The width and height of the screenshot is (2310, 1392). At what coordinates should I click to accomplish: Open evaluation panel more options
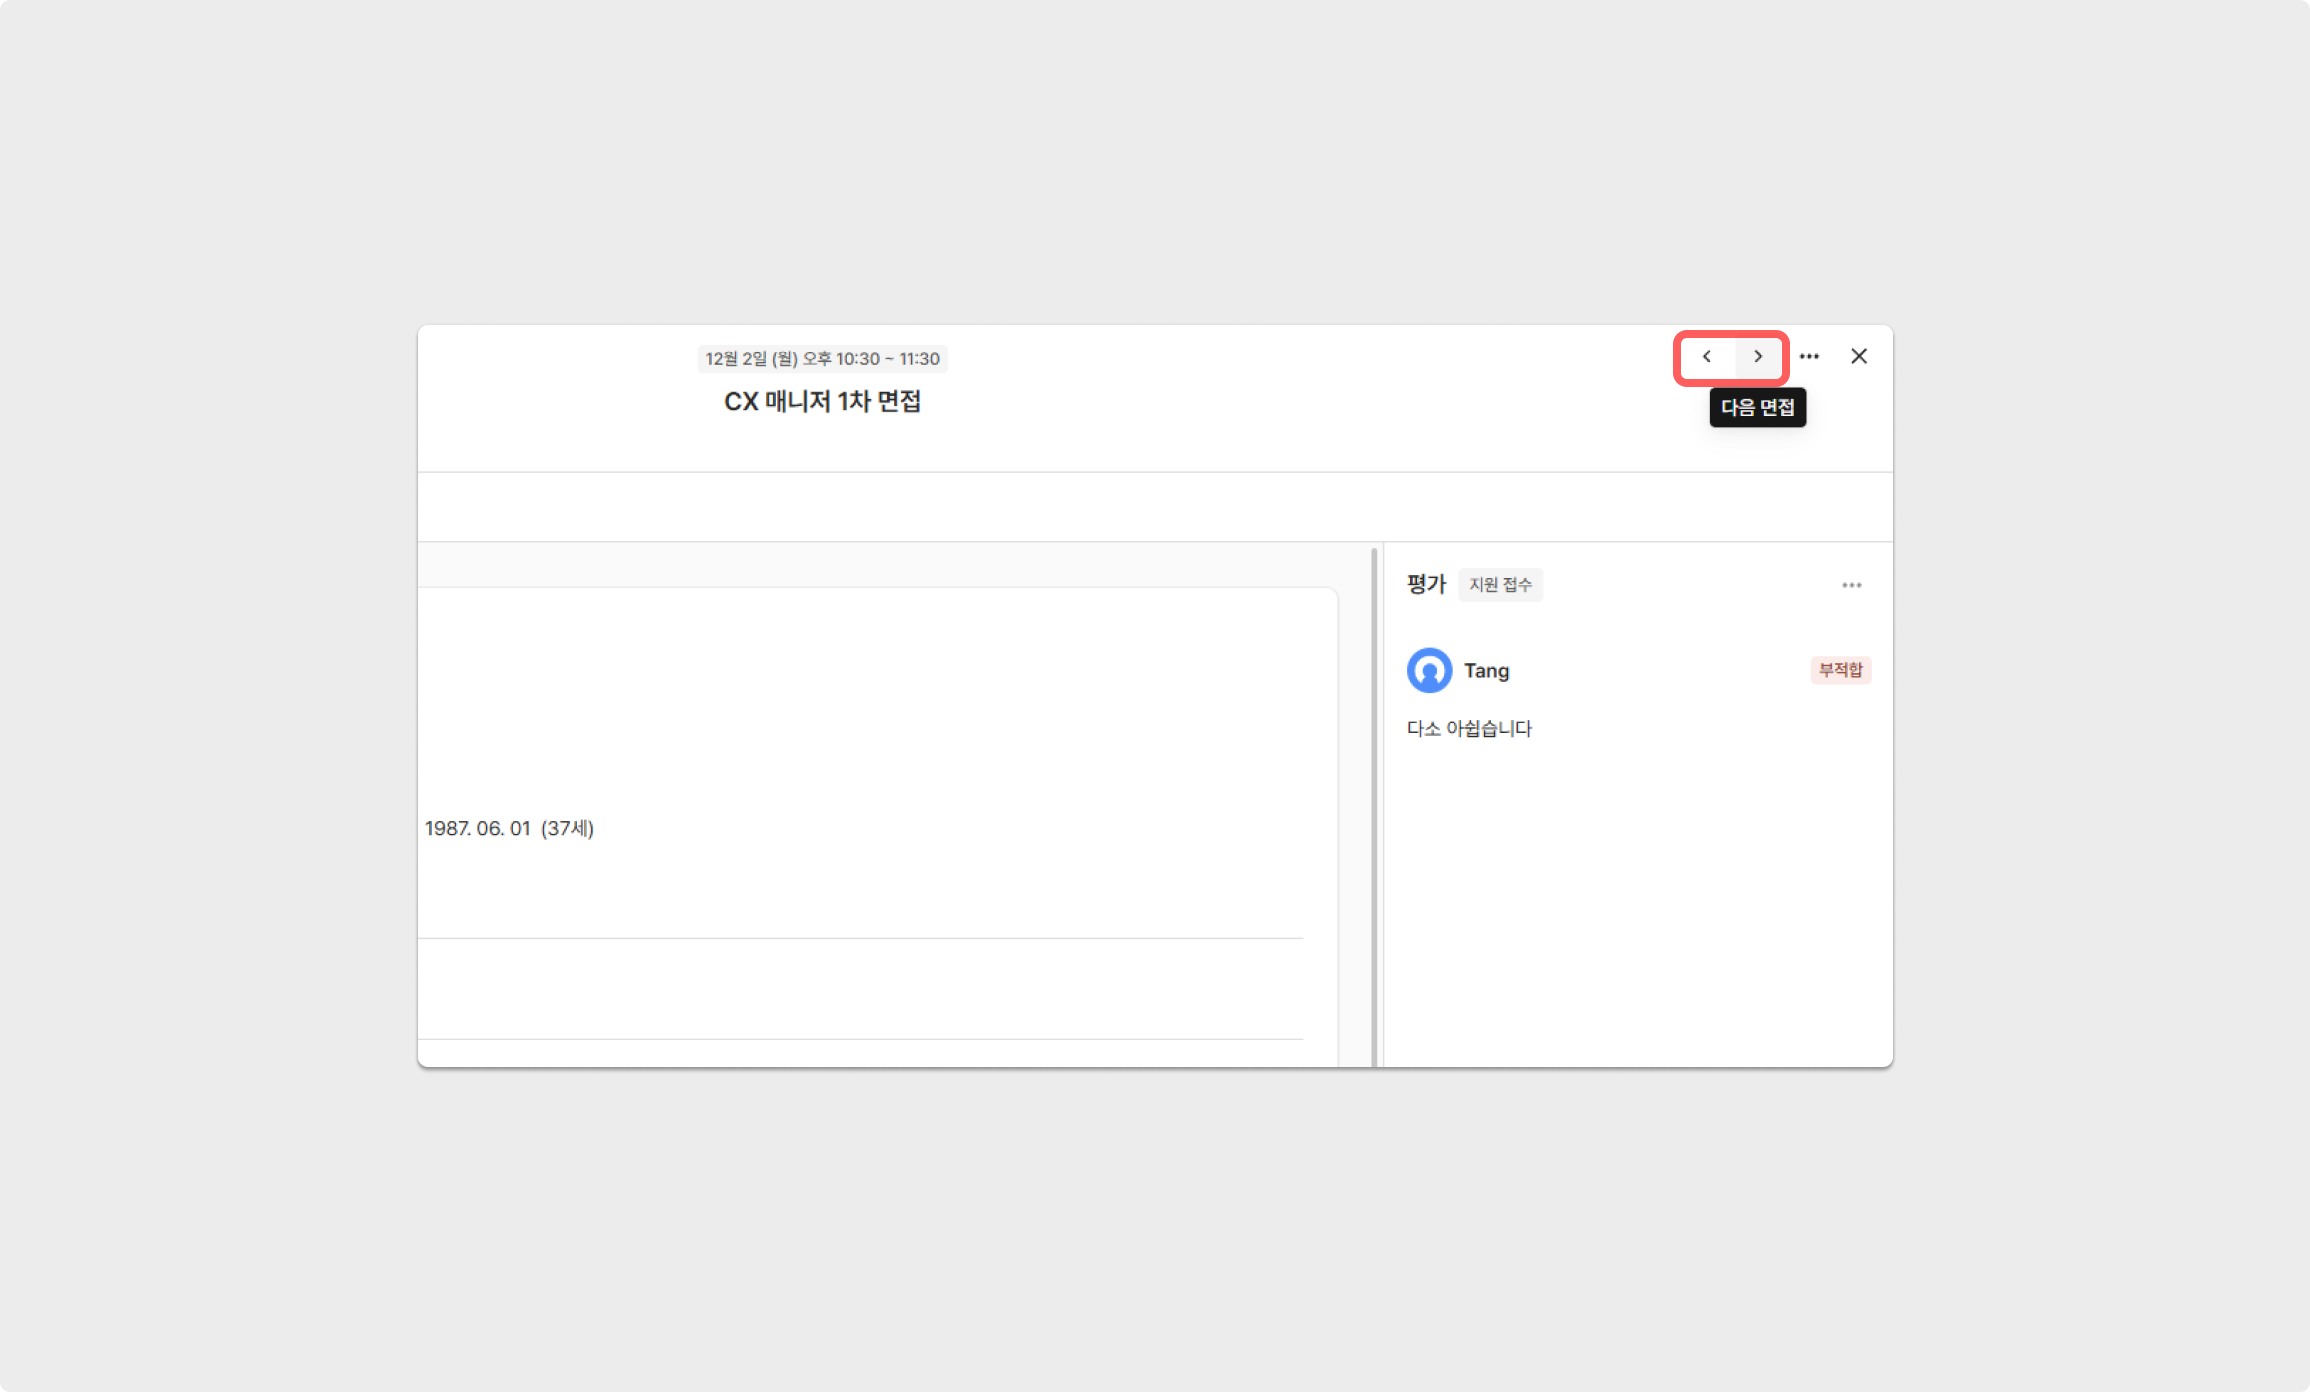[1851, 586]
